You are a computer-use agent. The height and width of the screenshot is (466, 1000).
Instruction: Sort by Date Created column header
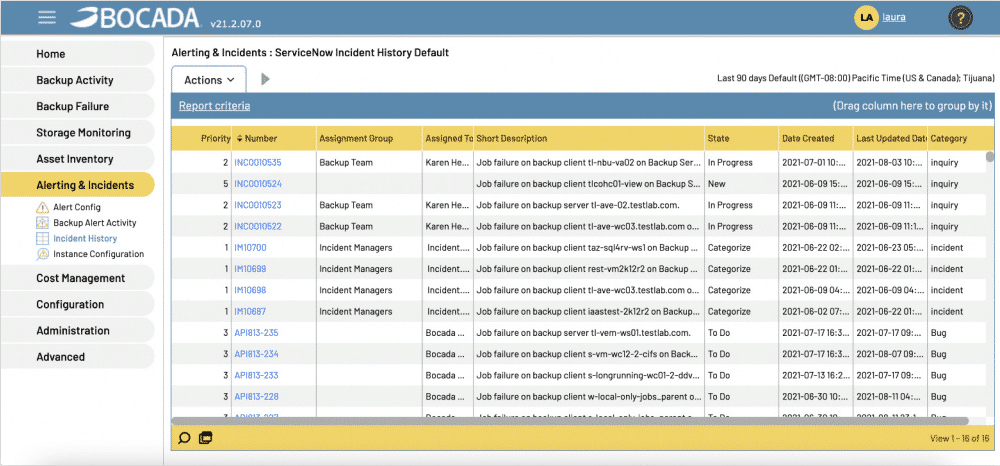pyautogui.click(x=816, y=138)
